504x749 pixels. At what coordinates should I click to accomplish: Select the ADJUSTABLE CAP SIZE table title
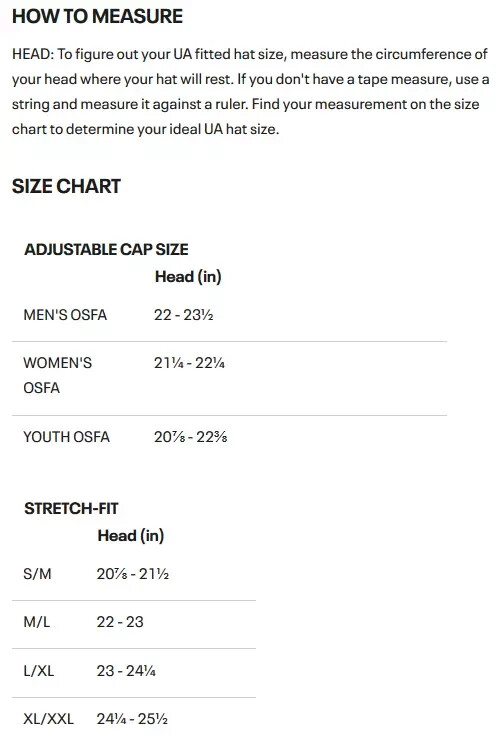(107, 249)
